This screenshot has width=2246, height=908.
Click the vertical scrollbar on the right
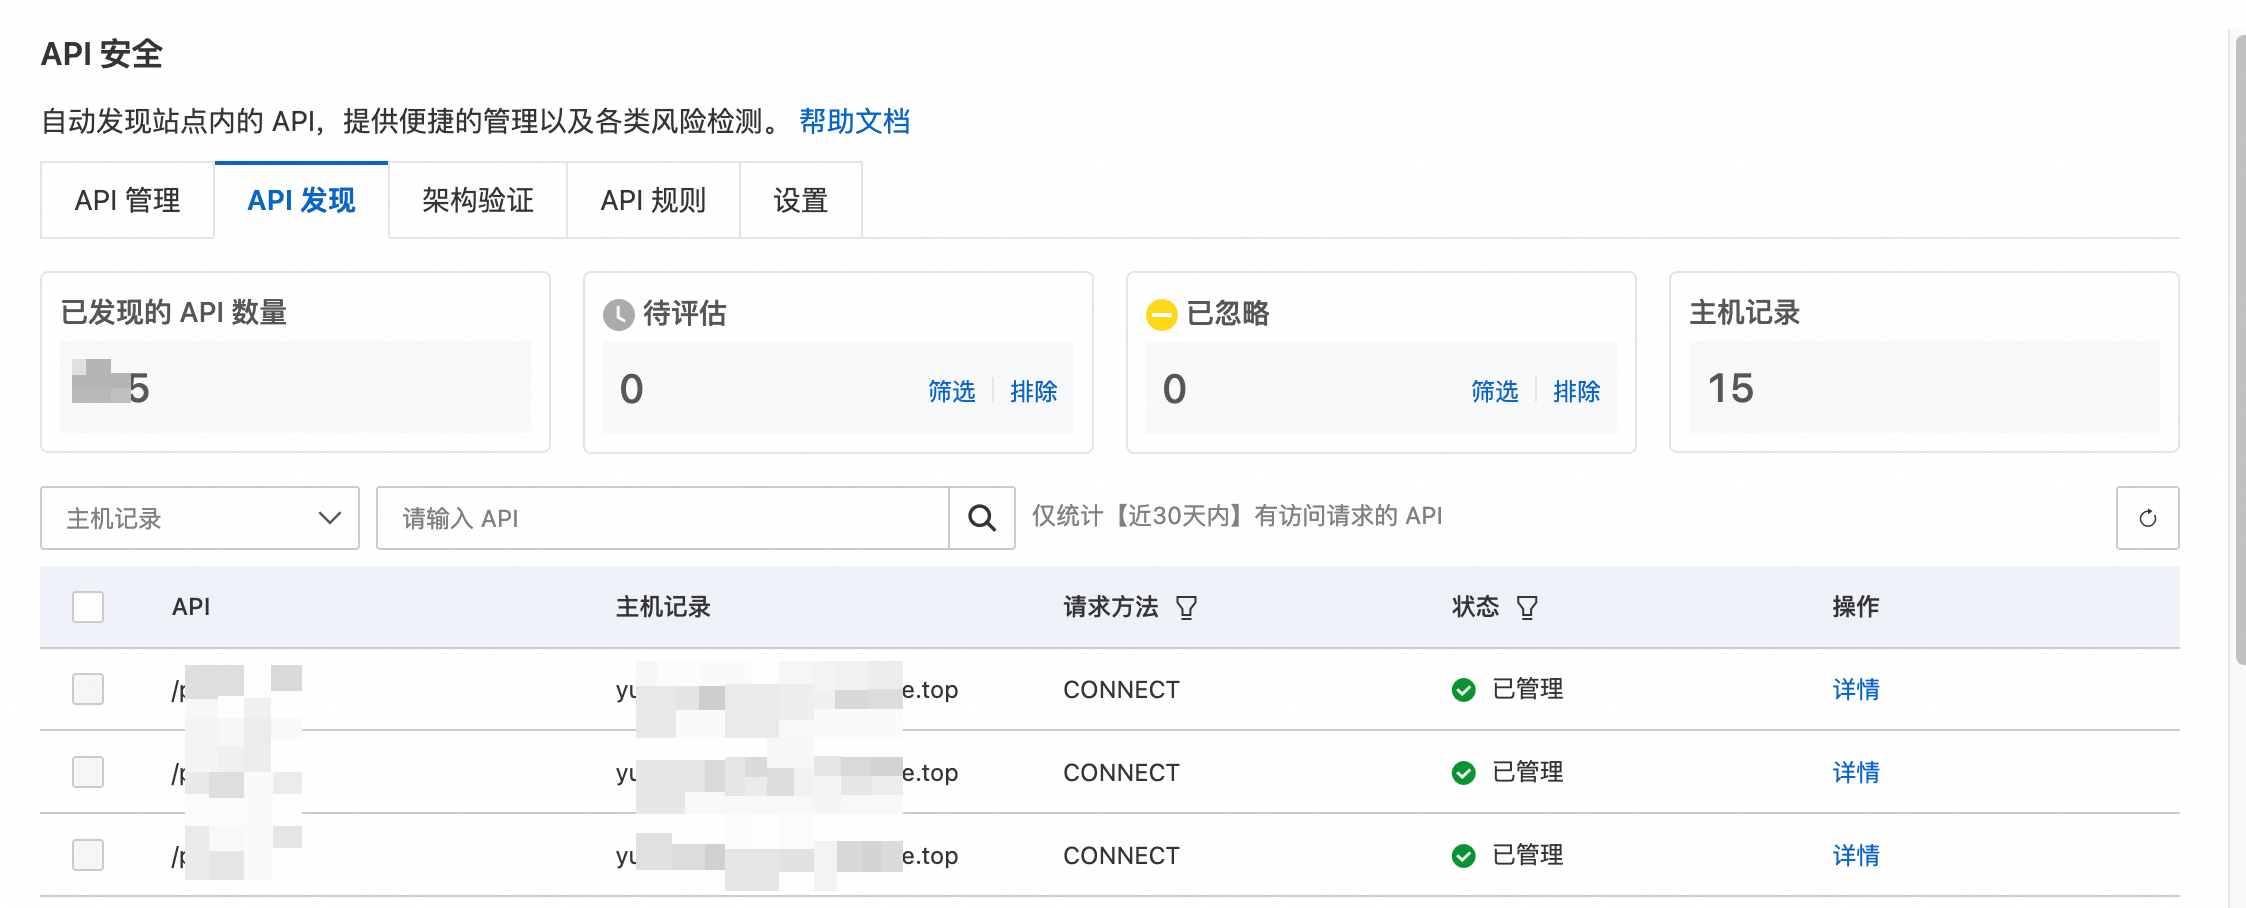(2239, 350)
